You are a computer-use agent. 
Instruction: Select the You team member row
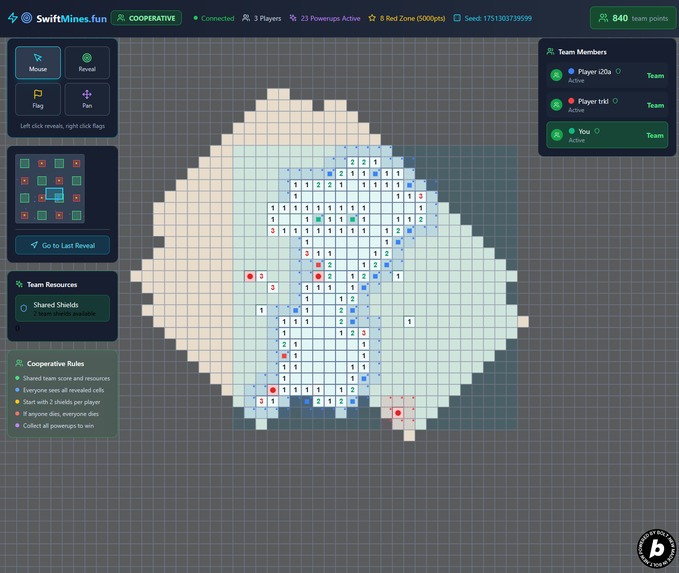click(607, 135)
